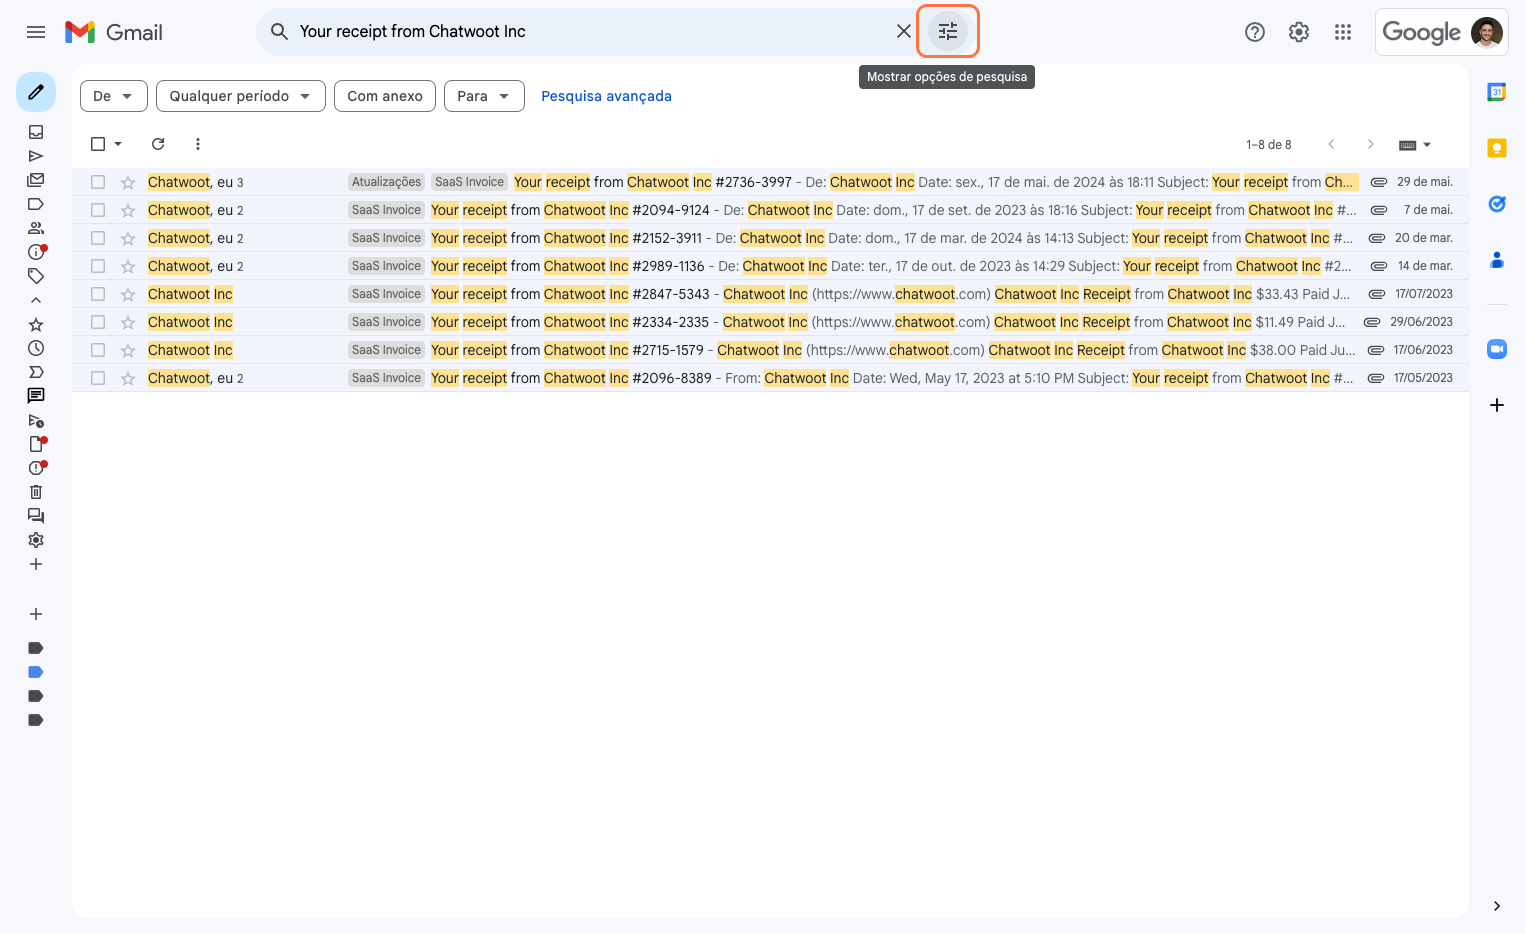The image size is (1525, 934).
Task: Open the Para recipient filter dropdown
Action: coord(484,96)
